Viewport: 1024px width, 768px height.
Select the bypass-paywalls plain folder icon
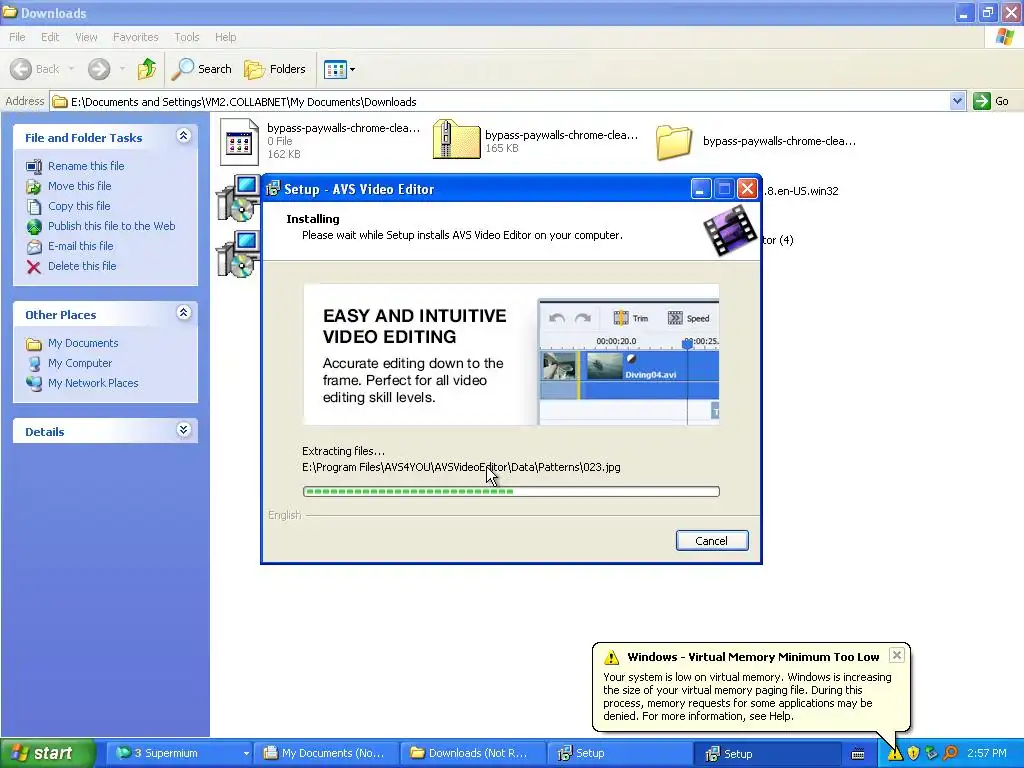point(674,142)
